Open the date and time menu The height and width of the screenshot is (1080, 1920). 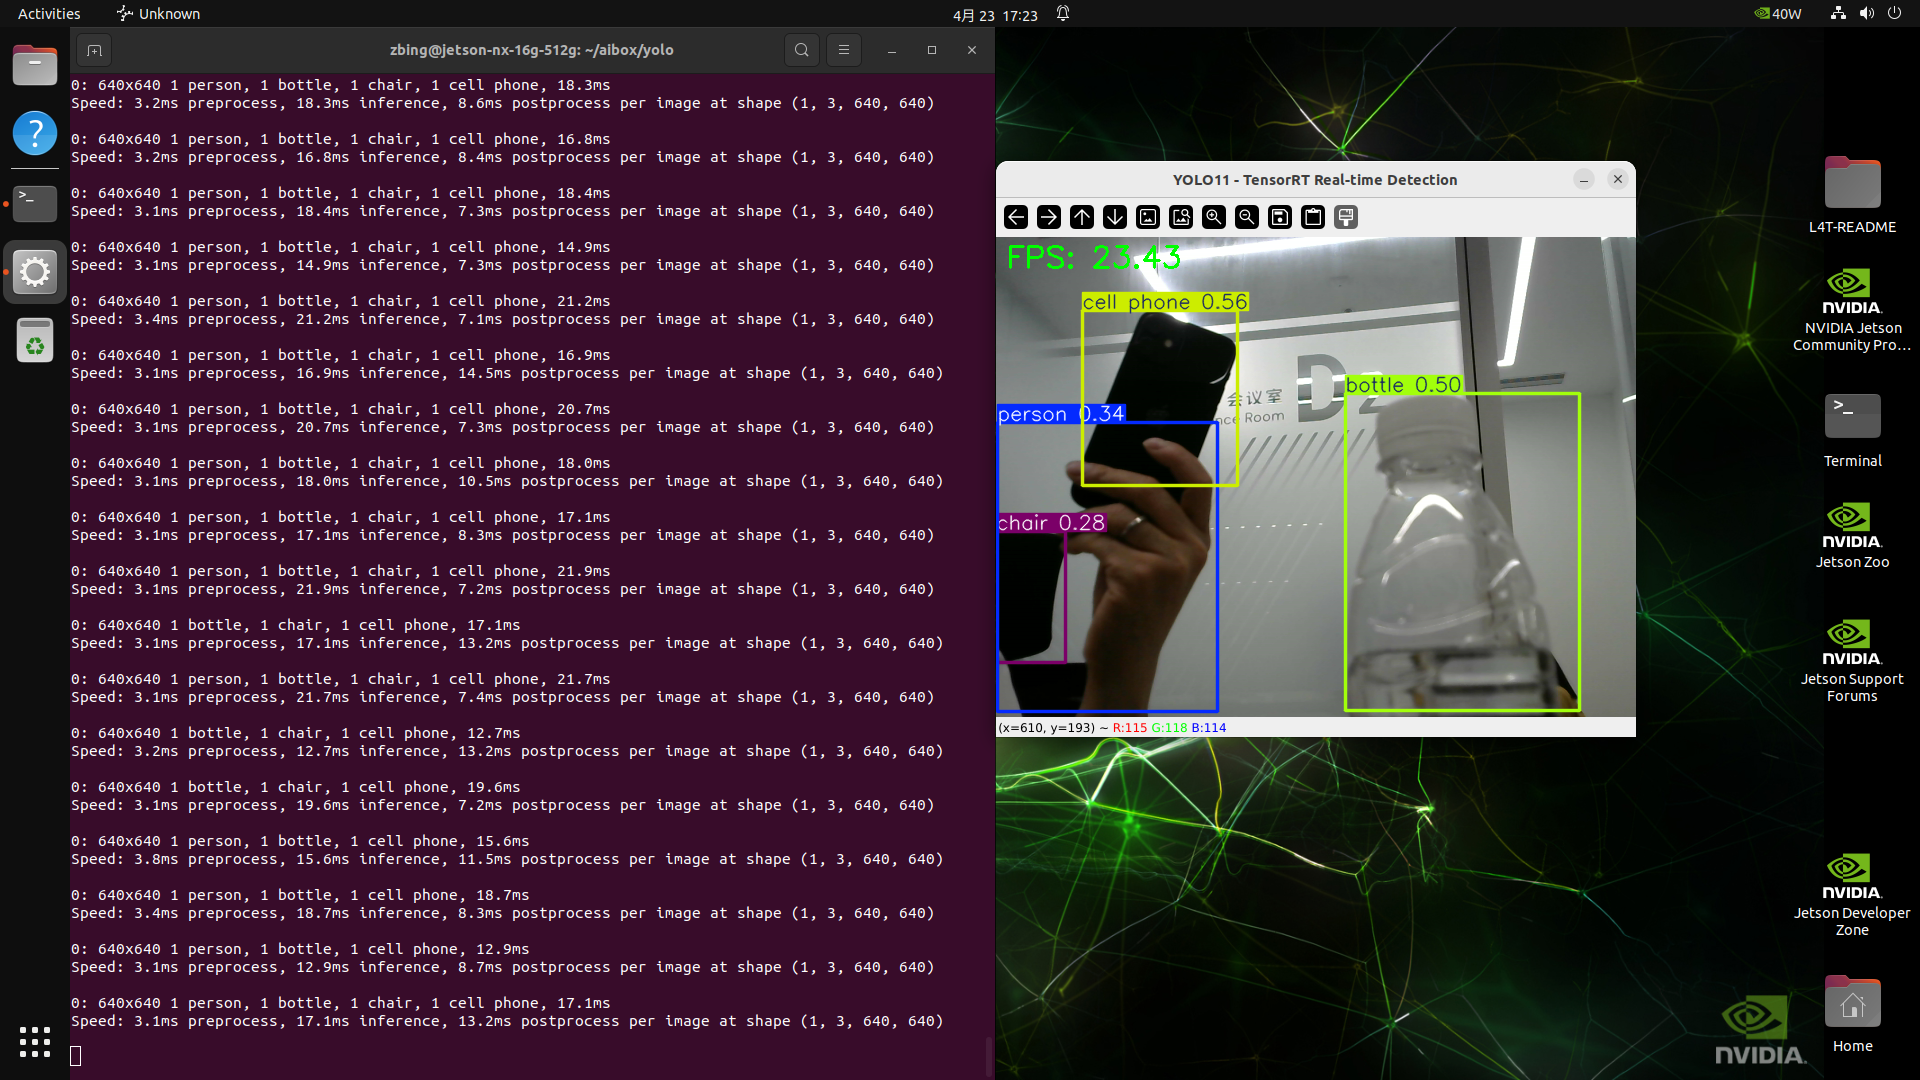coord(994,15)
